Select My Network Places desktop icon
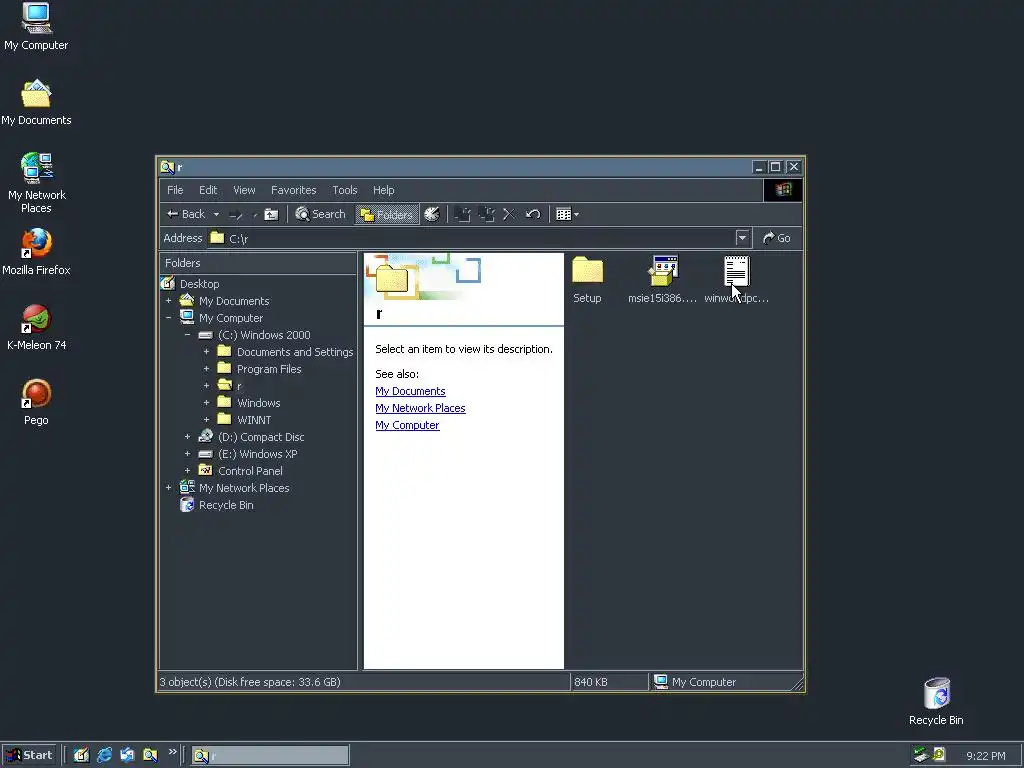Screen dimensions: 1024x768 [x=36, y=184]
